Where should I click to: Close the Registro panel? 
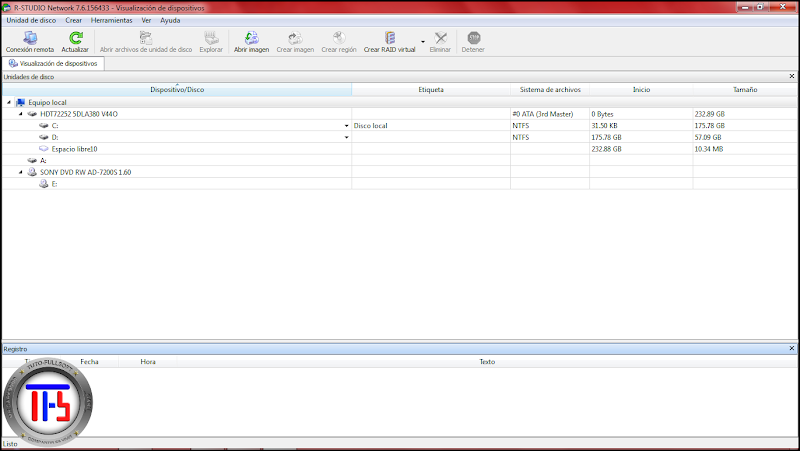(x=792, y=348)
